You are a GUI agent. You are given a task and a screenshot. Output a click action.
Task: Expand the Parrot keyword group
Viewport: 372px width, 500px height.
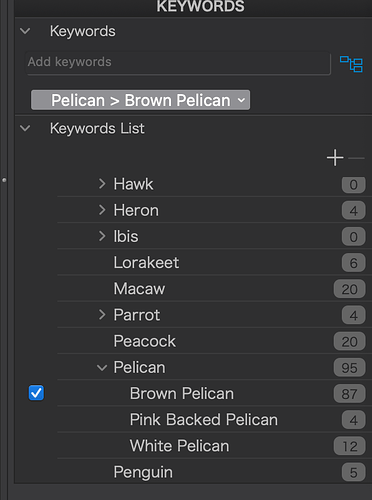click(x=102, y=315)
